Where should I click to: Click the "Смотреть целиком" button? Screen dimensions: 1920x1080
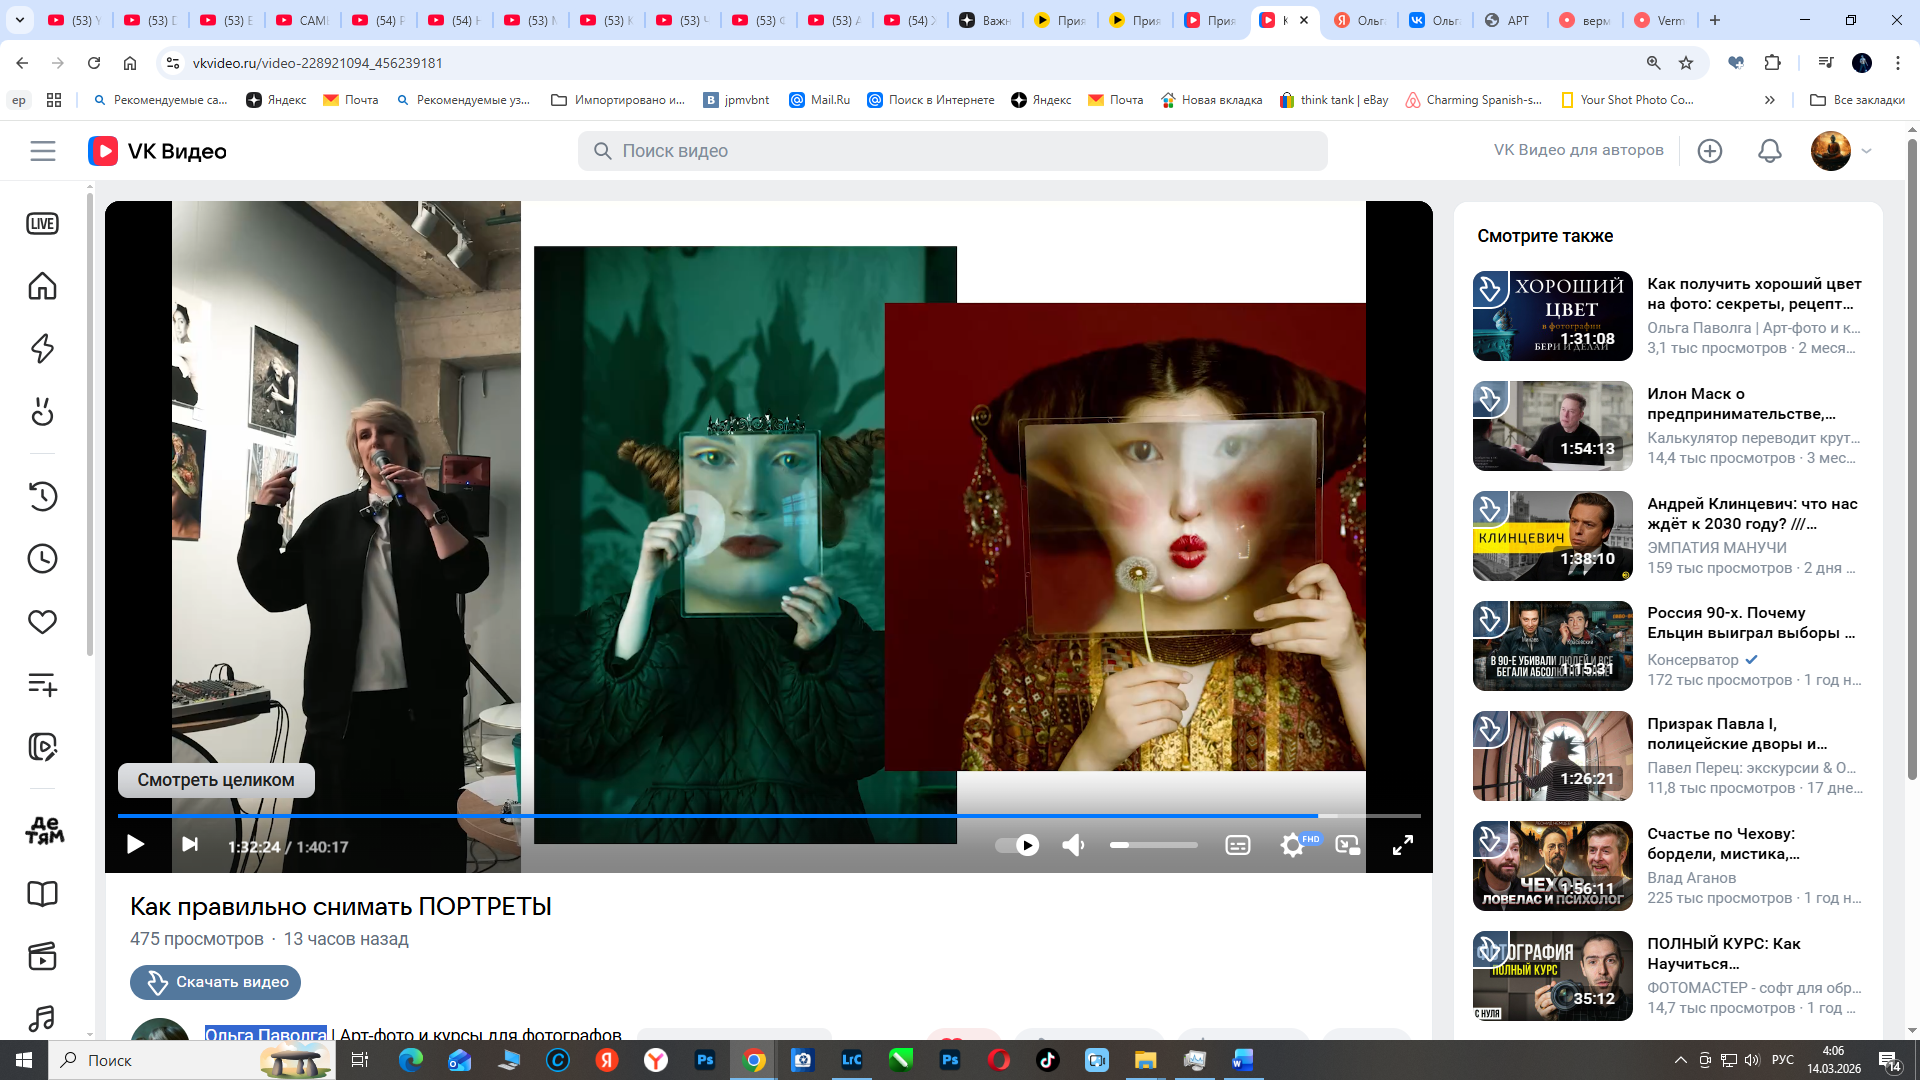[x=216, y=780]
